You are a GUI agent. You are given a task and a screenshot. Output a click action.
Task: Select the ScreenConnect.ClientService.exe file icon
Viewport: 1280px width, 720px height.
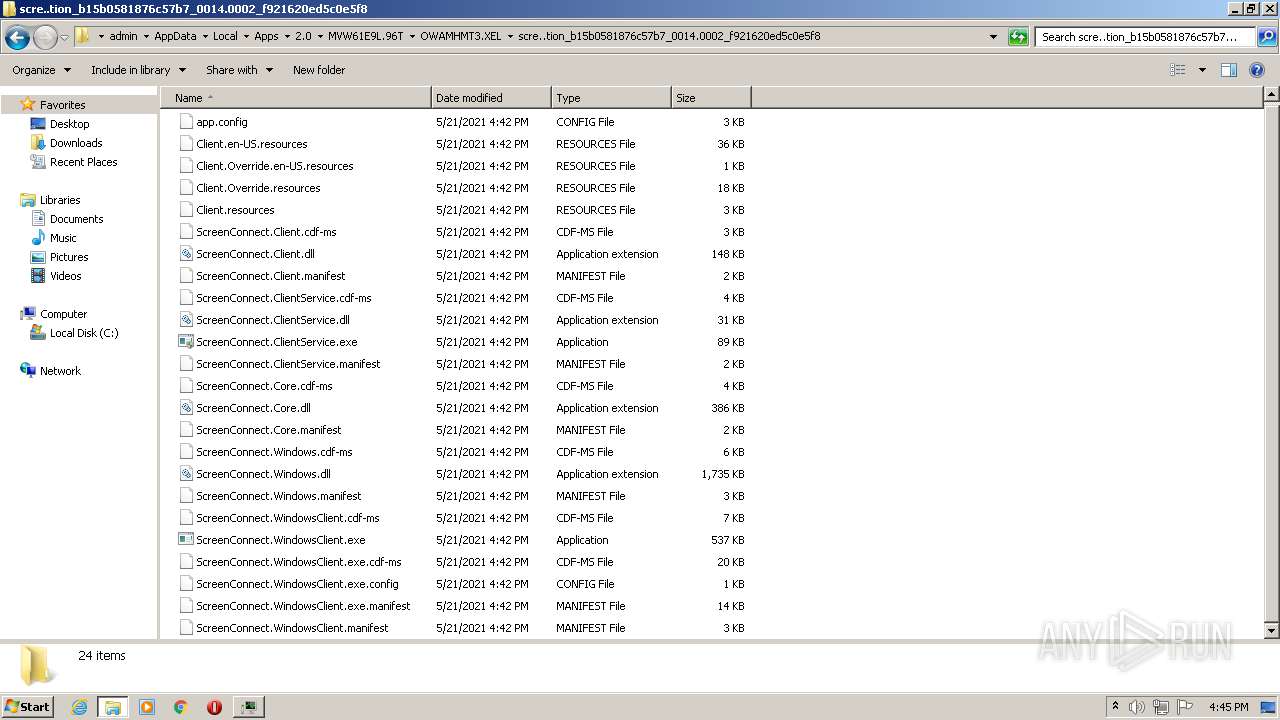[185, 342]
